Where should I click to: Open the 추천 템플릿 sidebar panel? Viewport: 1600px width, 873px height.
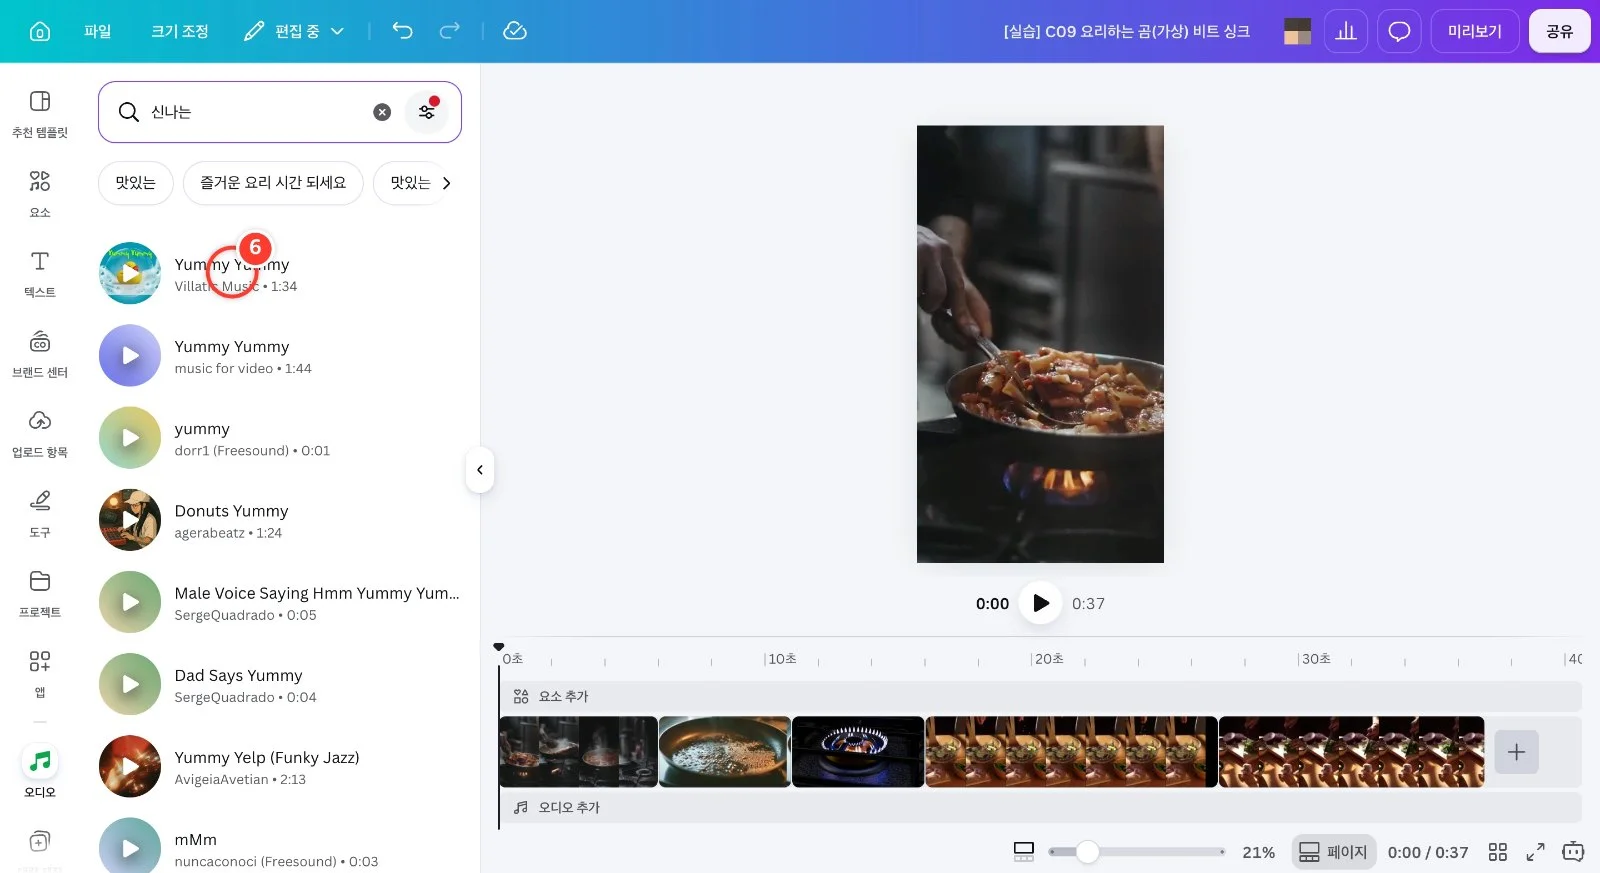(x=40, y=114)
